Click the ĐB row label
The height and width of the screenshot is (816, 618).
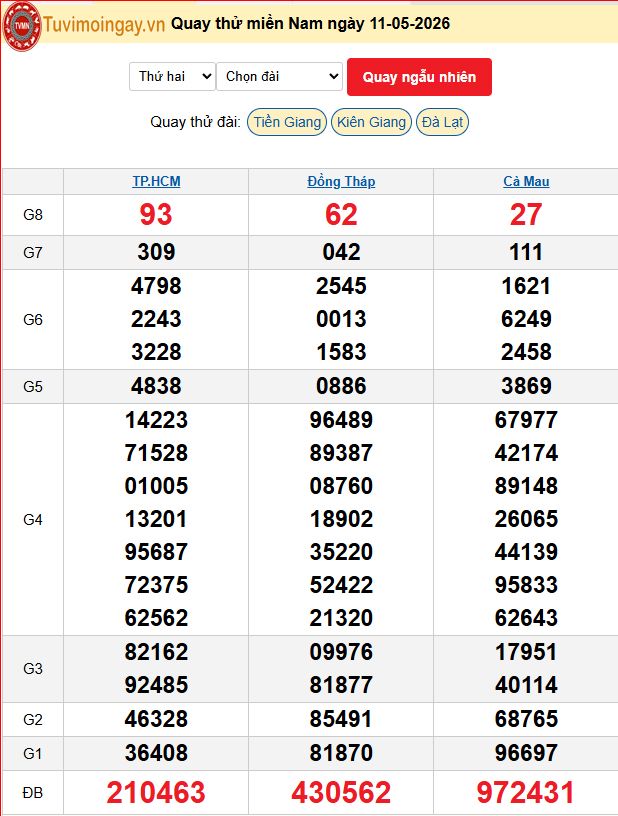[33, 793]
